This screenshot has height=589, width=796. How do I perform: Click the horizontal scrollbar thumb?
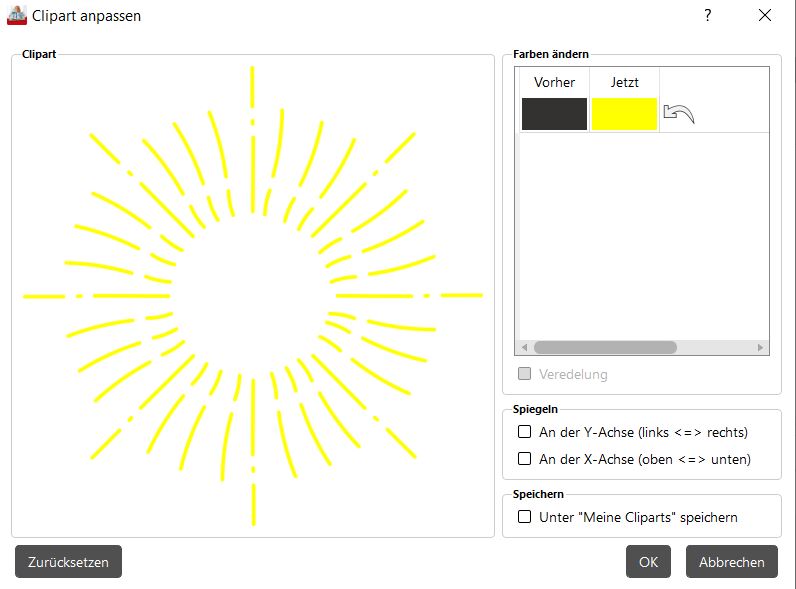tap(605, 348)
